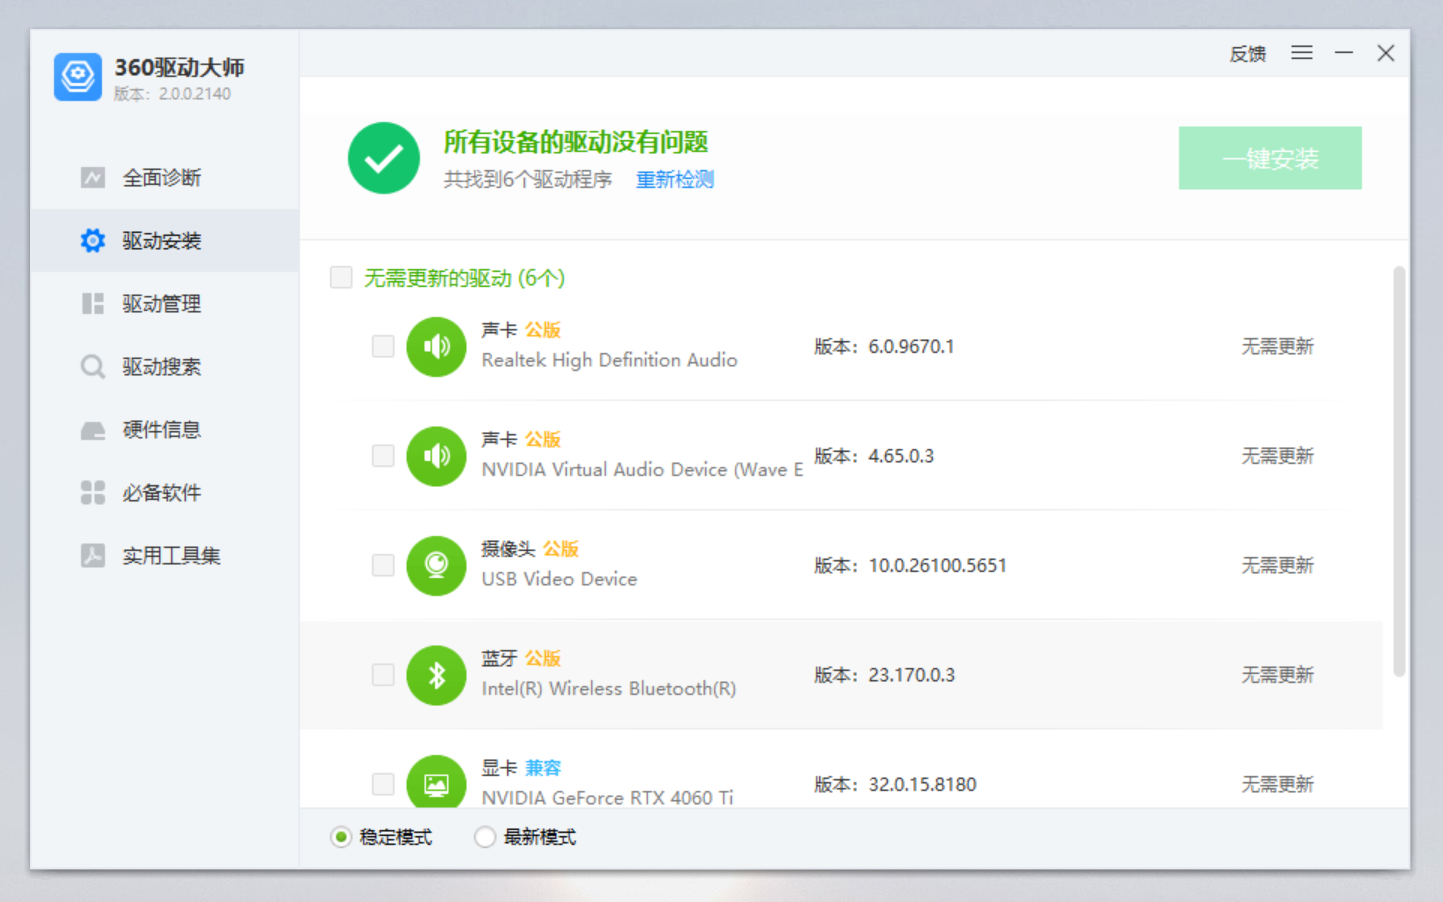The width and height of the screenshot is (1443, 902).
Task: Switch to 驱动管理 in the sidebar
Action: pos(162,304)
